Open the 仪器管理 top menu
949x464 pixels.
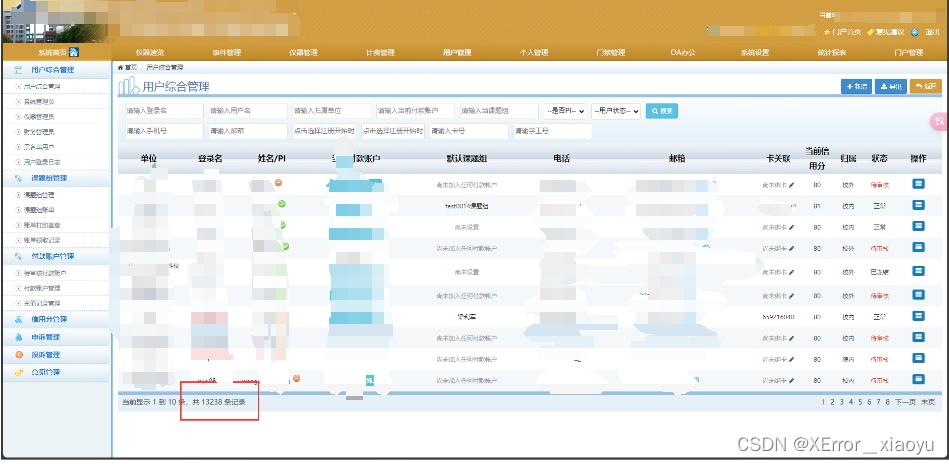[303, 53]
